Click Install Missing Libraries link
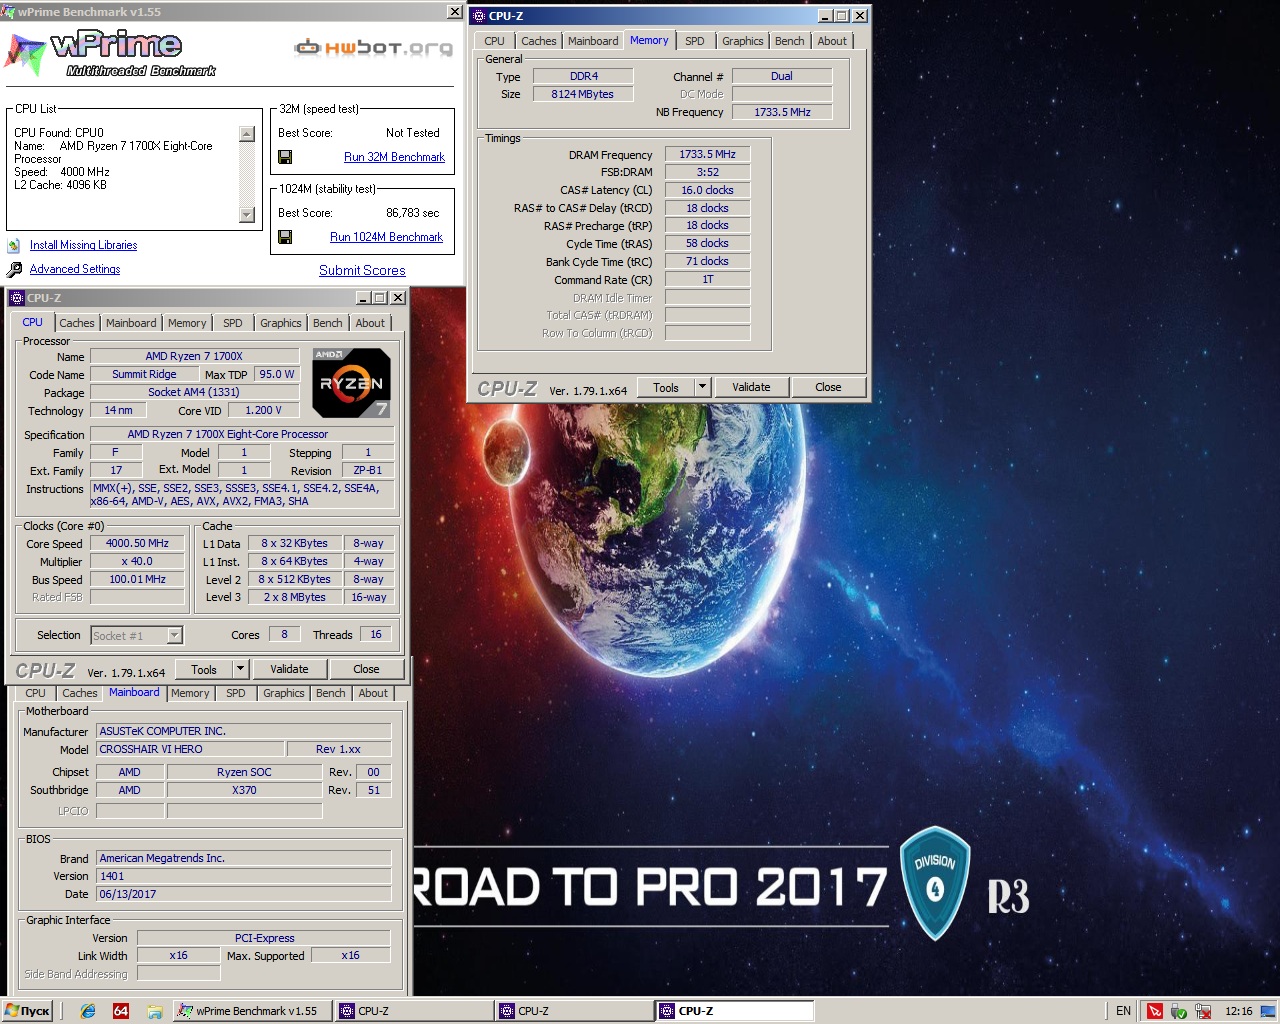This screenshot has width=1280, height=1024. click(x=83, y=245)
